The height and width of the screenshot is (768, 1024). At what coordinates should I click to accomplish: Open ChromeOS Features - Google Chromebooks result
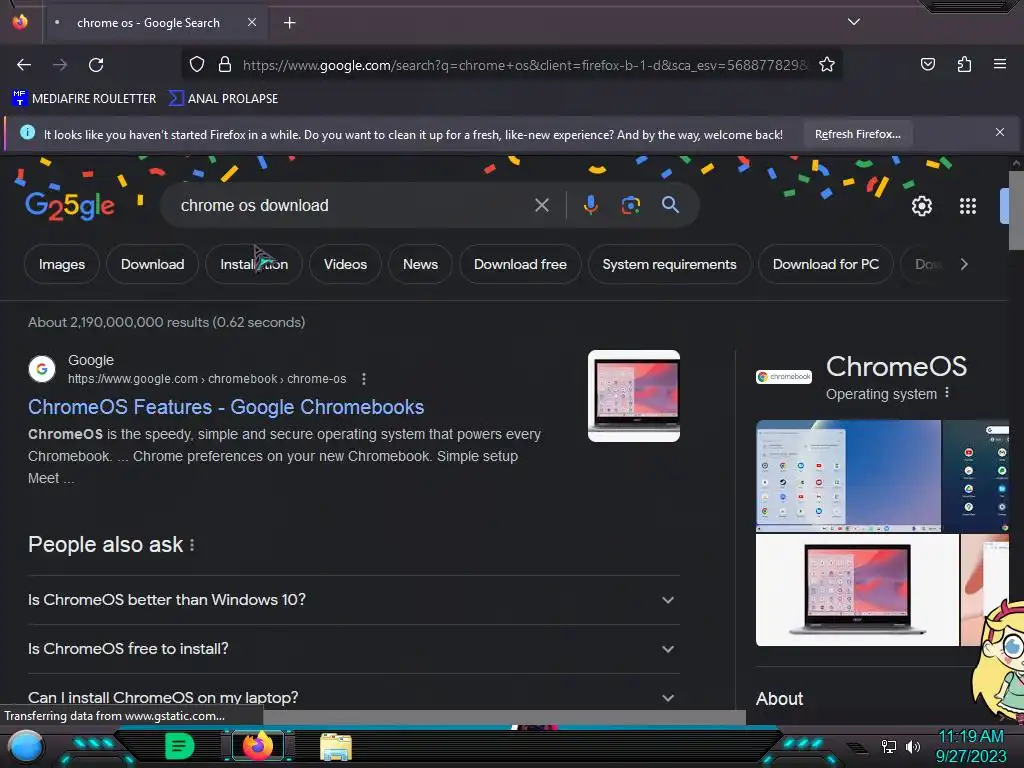tap(226, 407)
